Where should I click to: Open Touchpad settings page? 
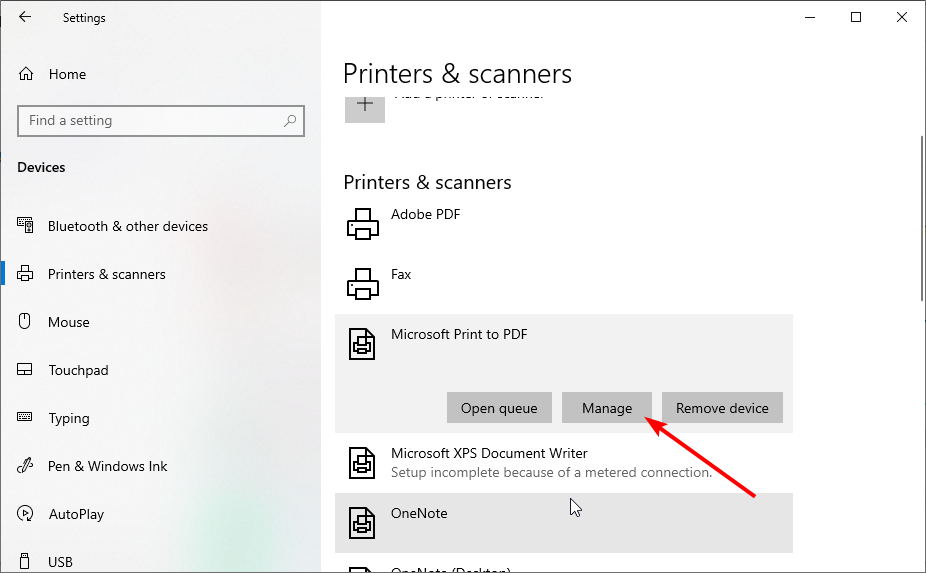tap(79, 370)
